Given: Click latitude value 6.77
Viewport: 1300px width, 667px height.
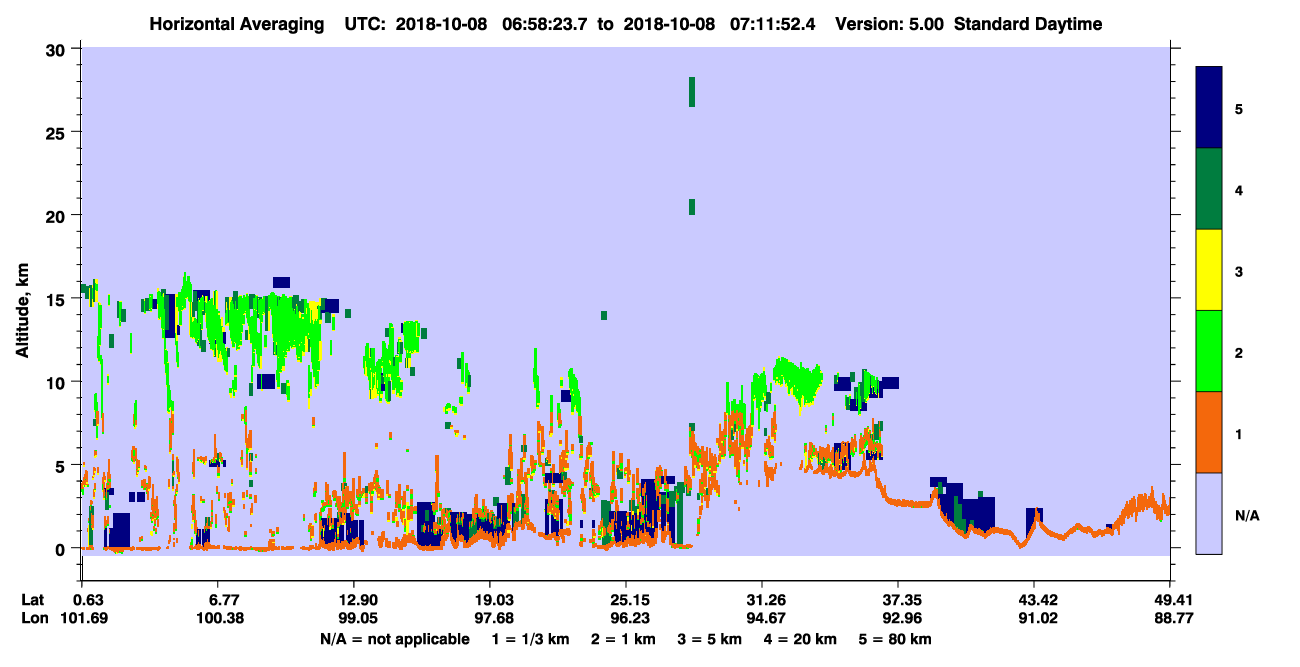Looking at the screenshot, I should [217, 599].
